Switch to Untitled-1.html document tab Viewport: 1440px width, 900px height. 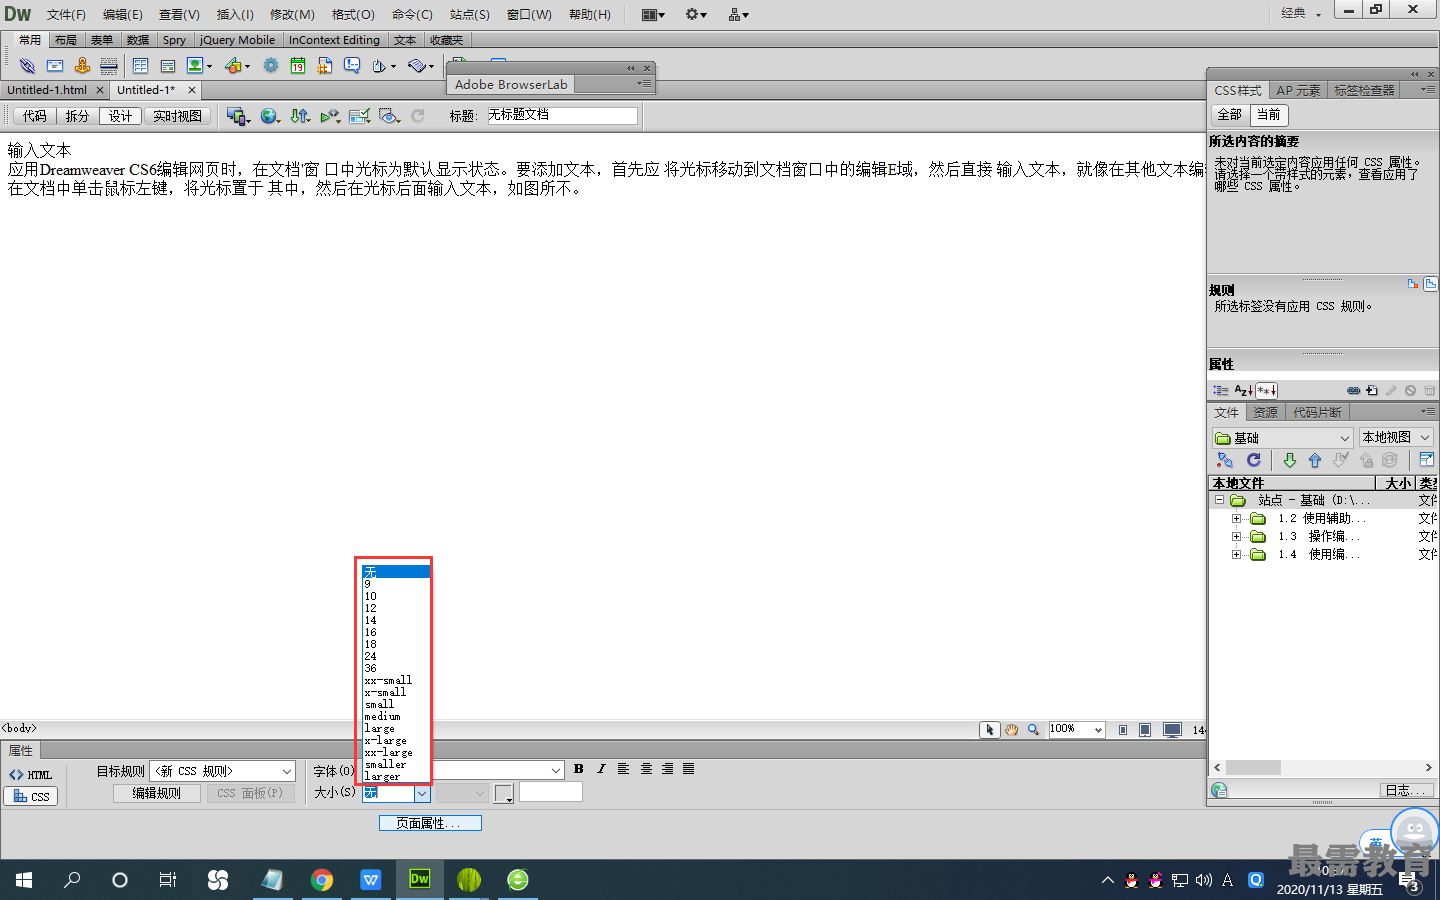pyautogui.click(x=47, y=90)
